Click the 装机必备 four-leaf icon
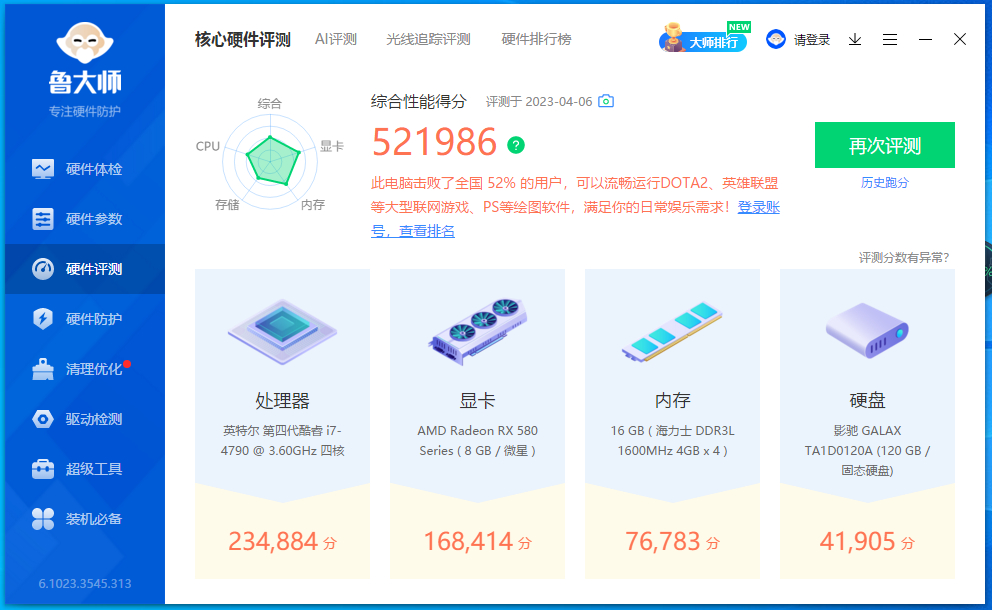 click(x=43, y=519)
